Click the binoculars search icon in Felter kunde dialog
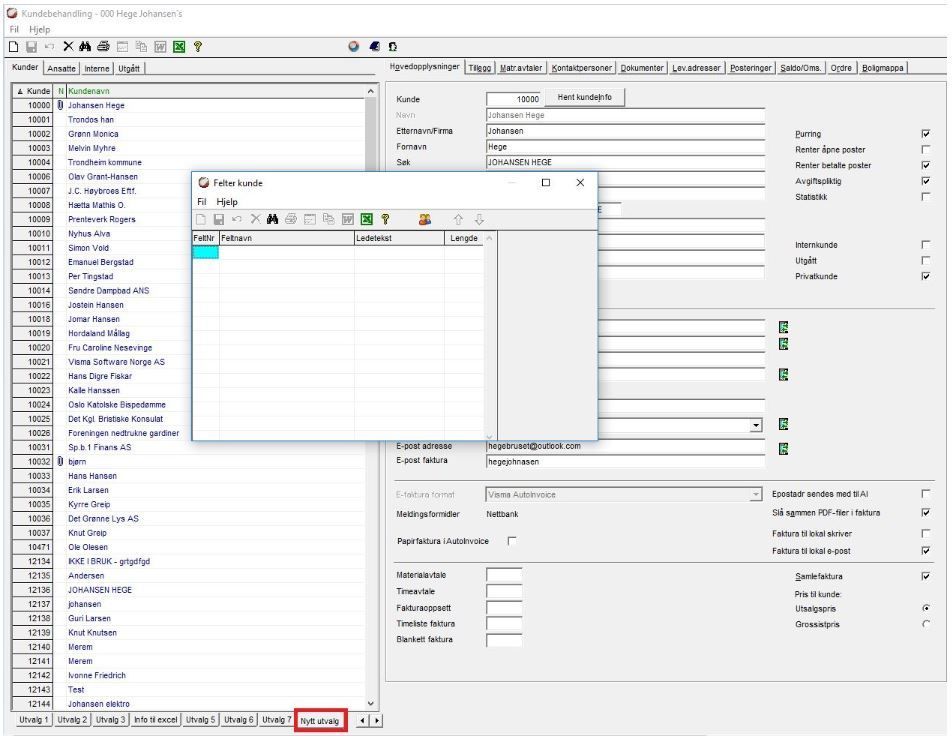952x736 pixels. [273, 219]
